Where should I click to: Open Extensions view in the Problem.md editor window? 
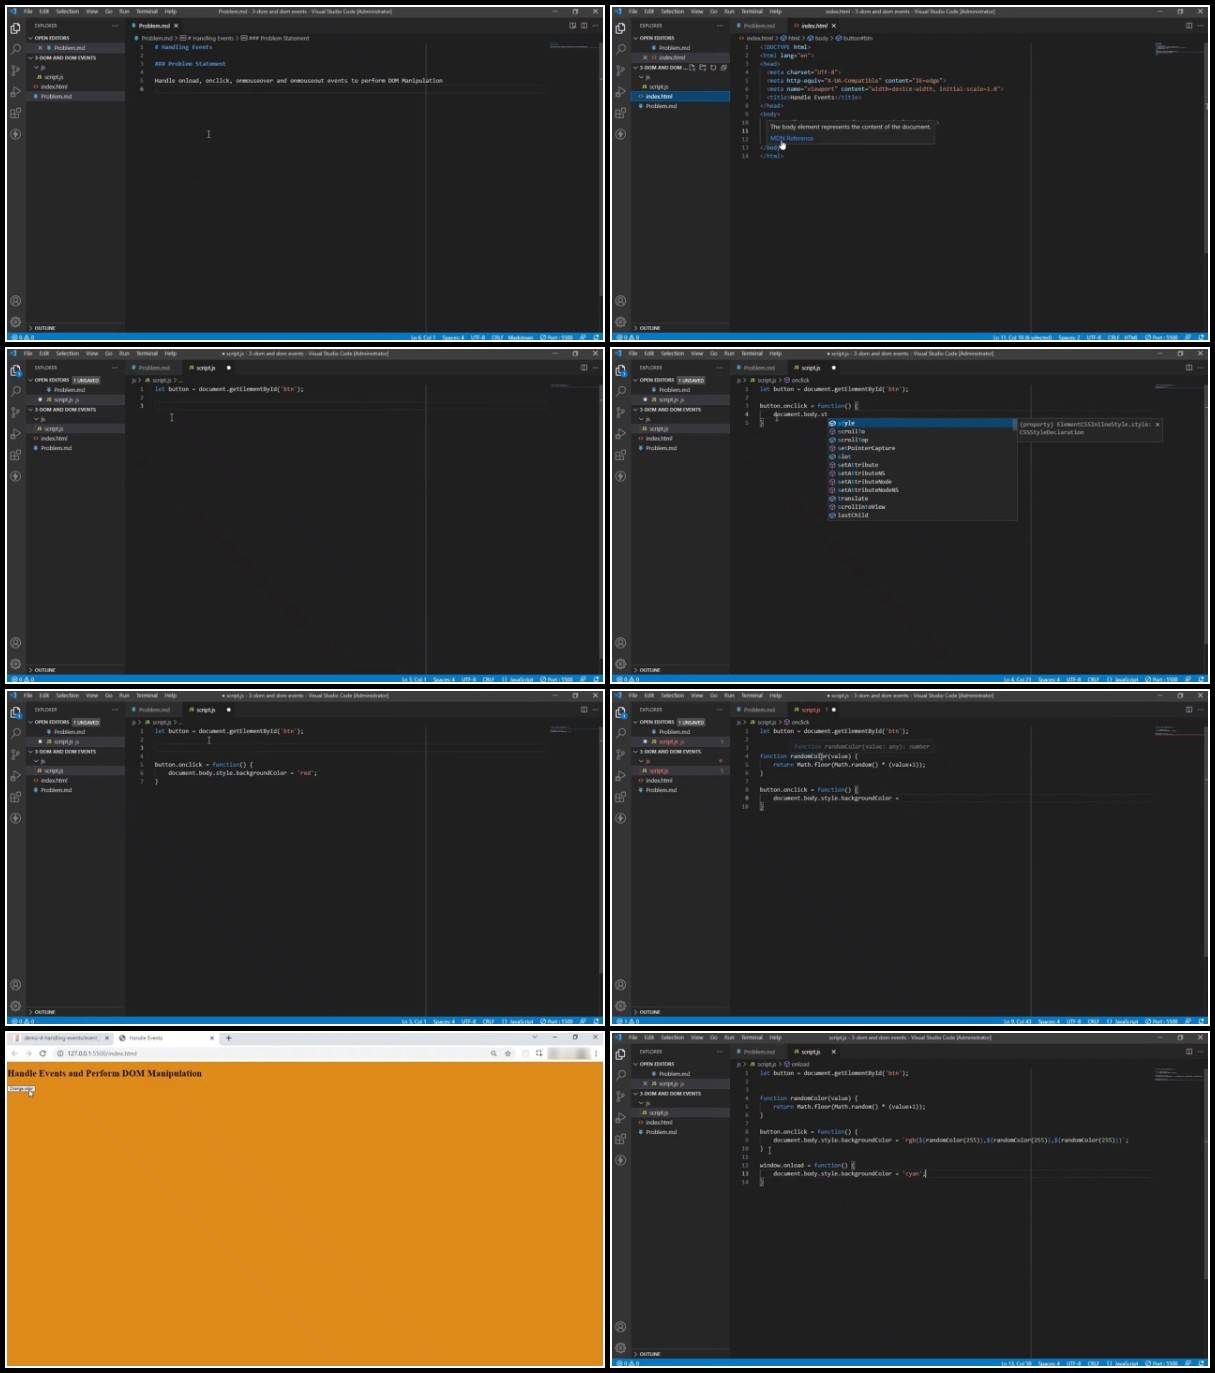tap(15, 113)
